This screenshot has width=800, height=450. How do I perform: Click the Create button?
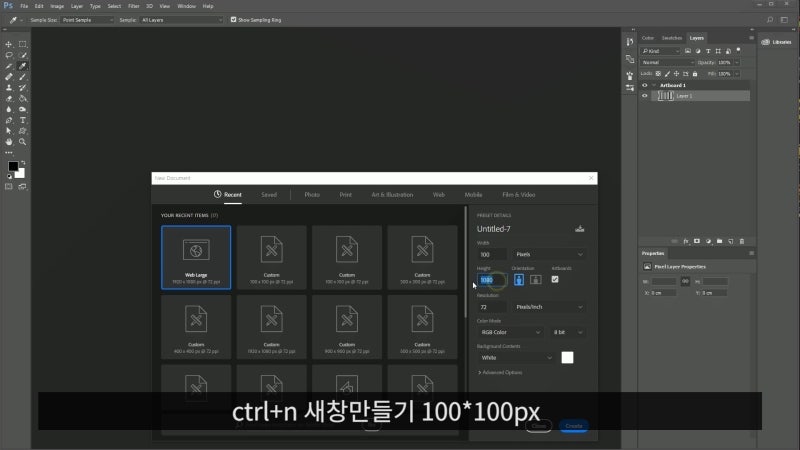tap(573, 426)
